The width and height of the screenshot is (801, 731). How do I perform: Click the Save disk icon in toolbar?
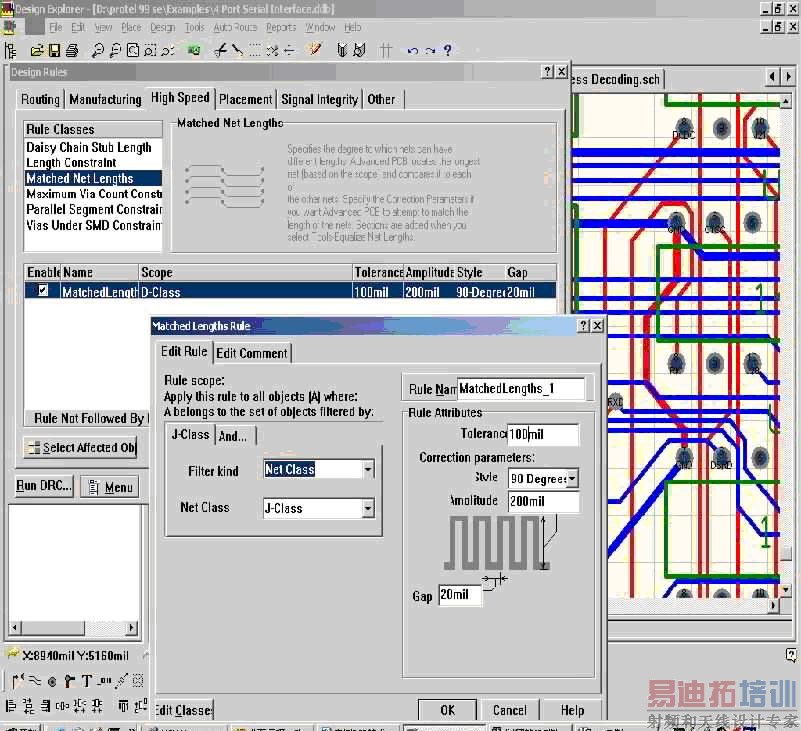pos(55,50)
